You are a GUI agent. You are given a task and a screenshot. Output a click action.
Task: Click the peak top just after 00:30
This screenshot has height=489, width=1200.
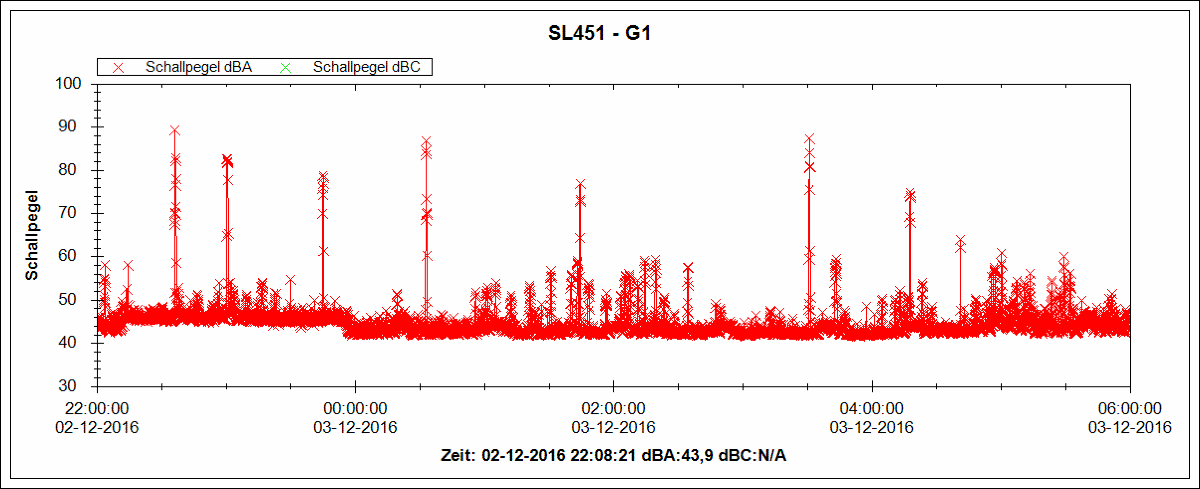coord(426,142)
